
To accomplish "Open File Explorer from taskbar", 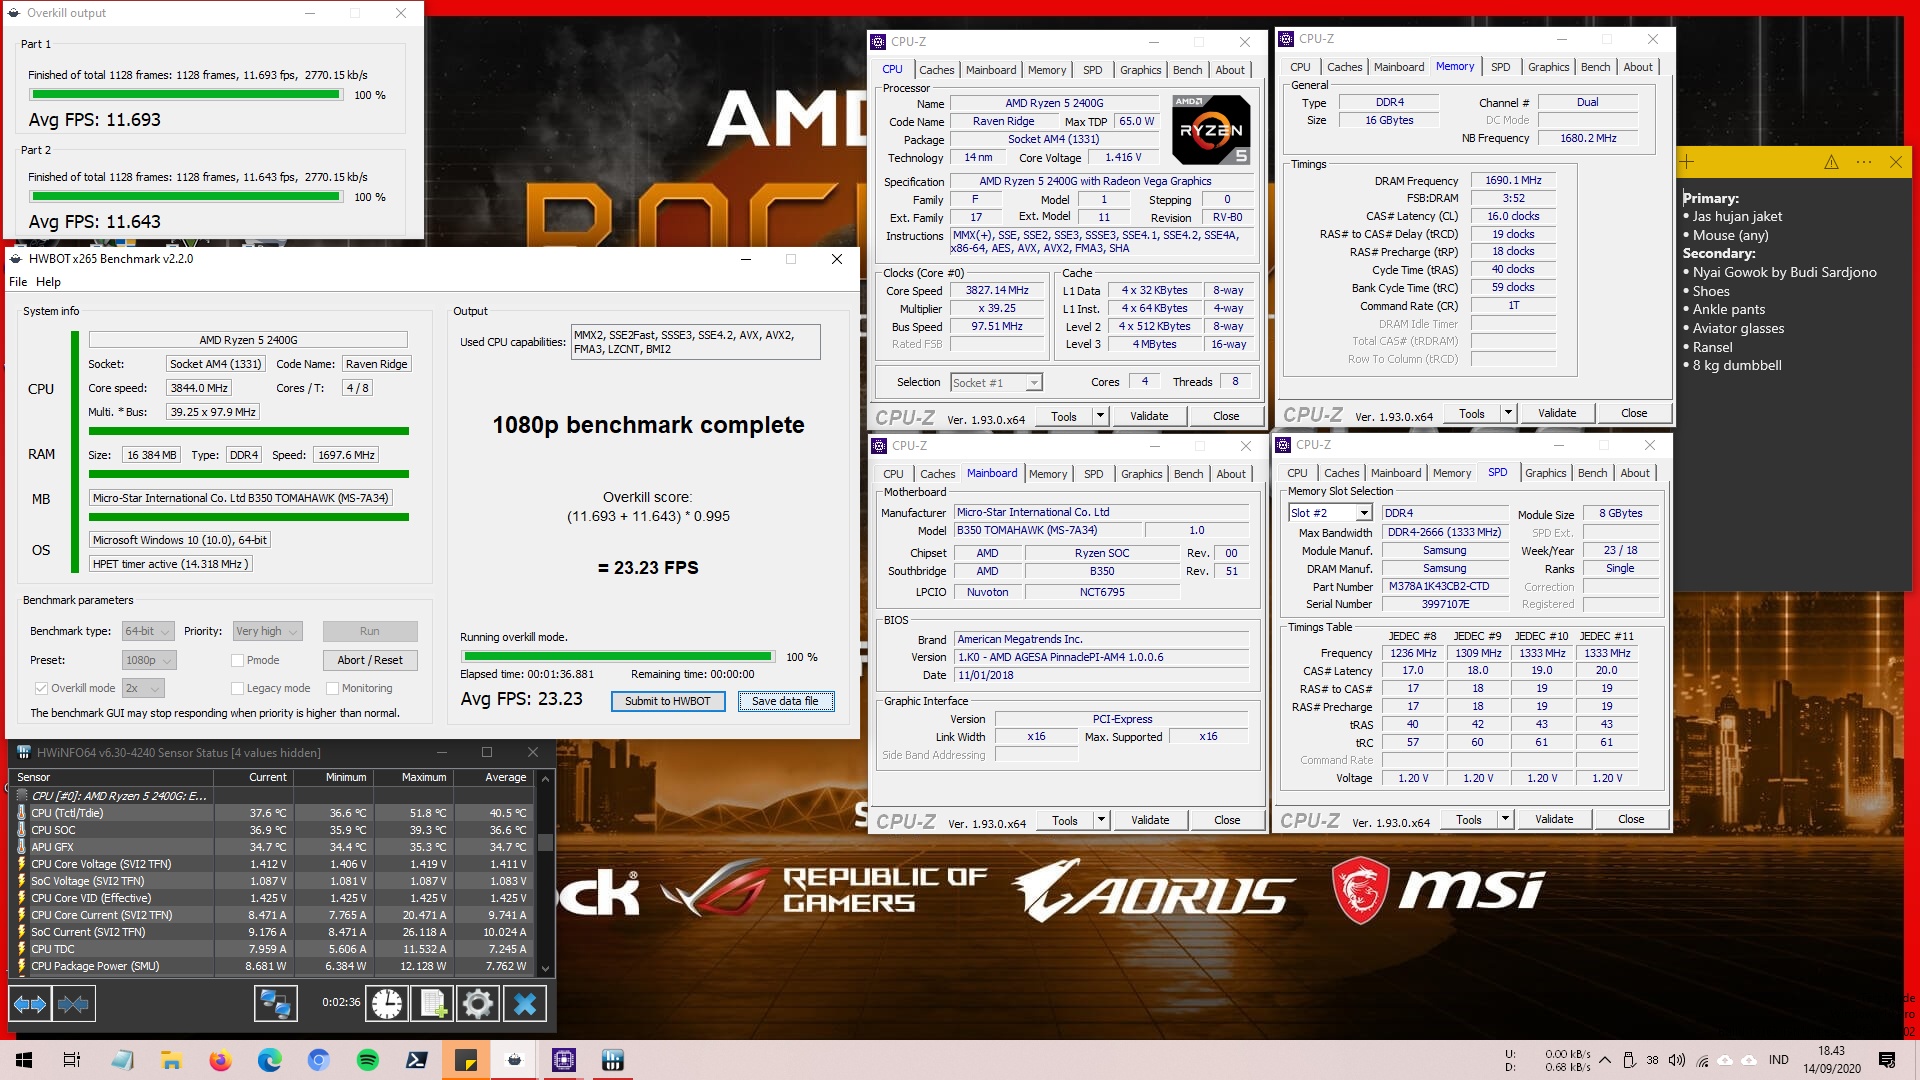I will pyautogui.click(x=171, y=1060).
